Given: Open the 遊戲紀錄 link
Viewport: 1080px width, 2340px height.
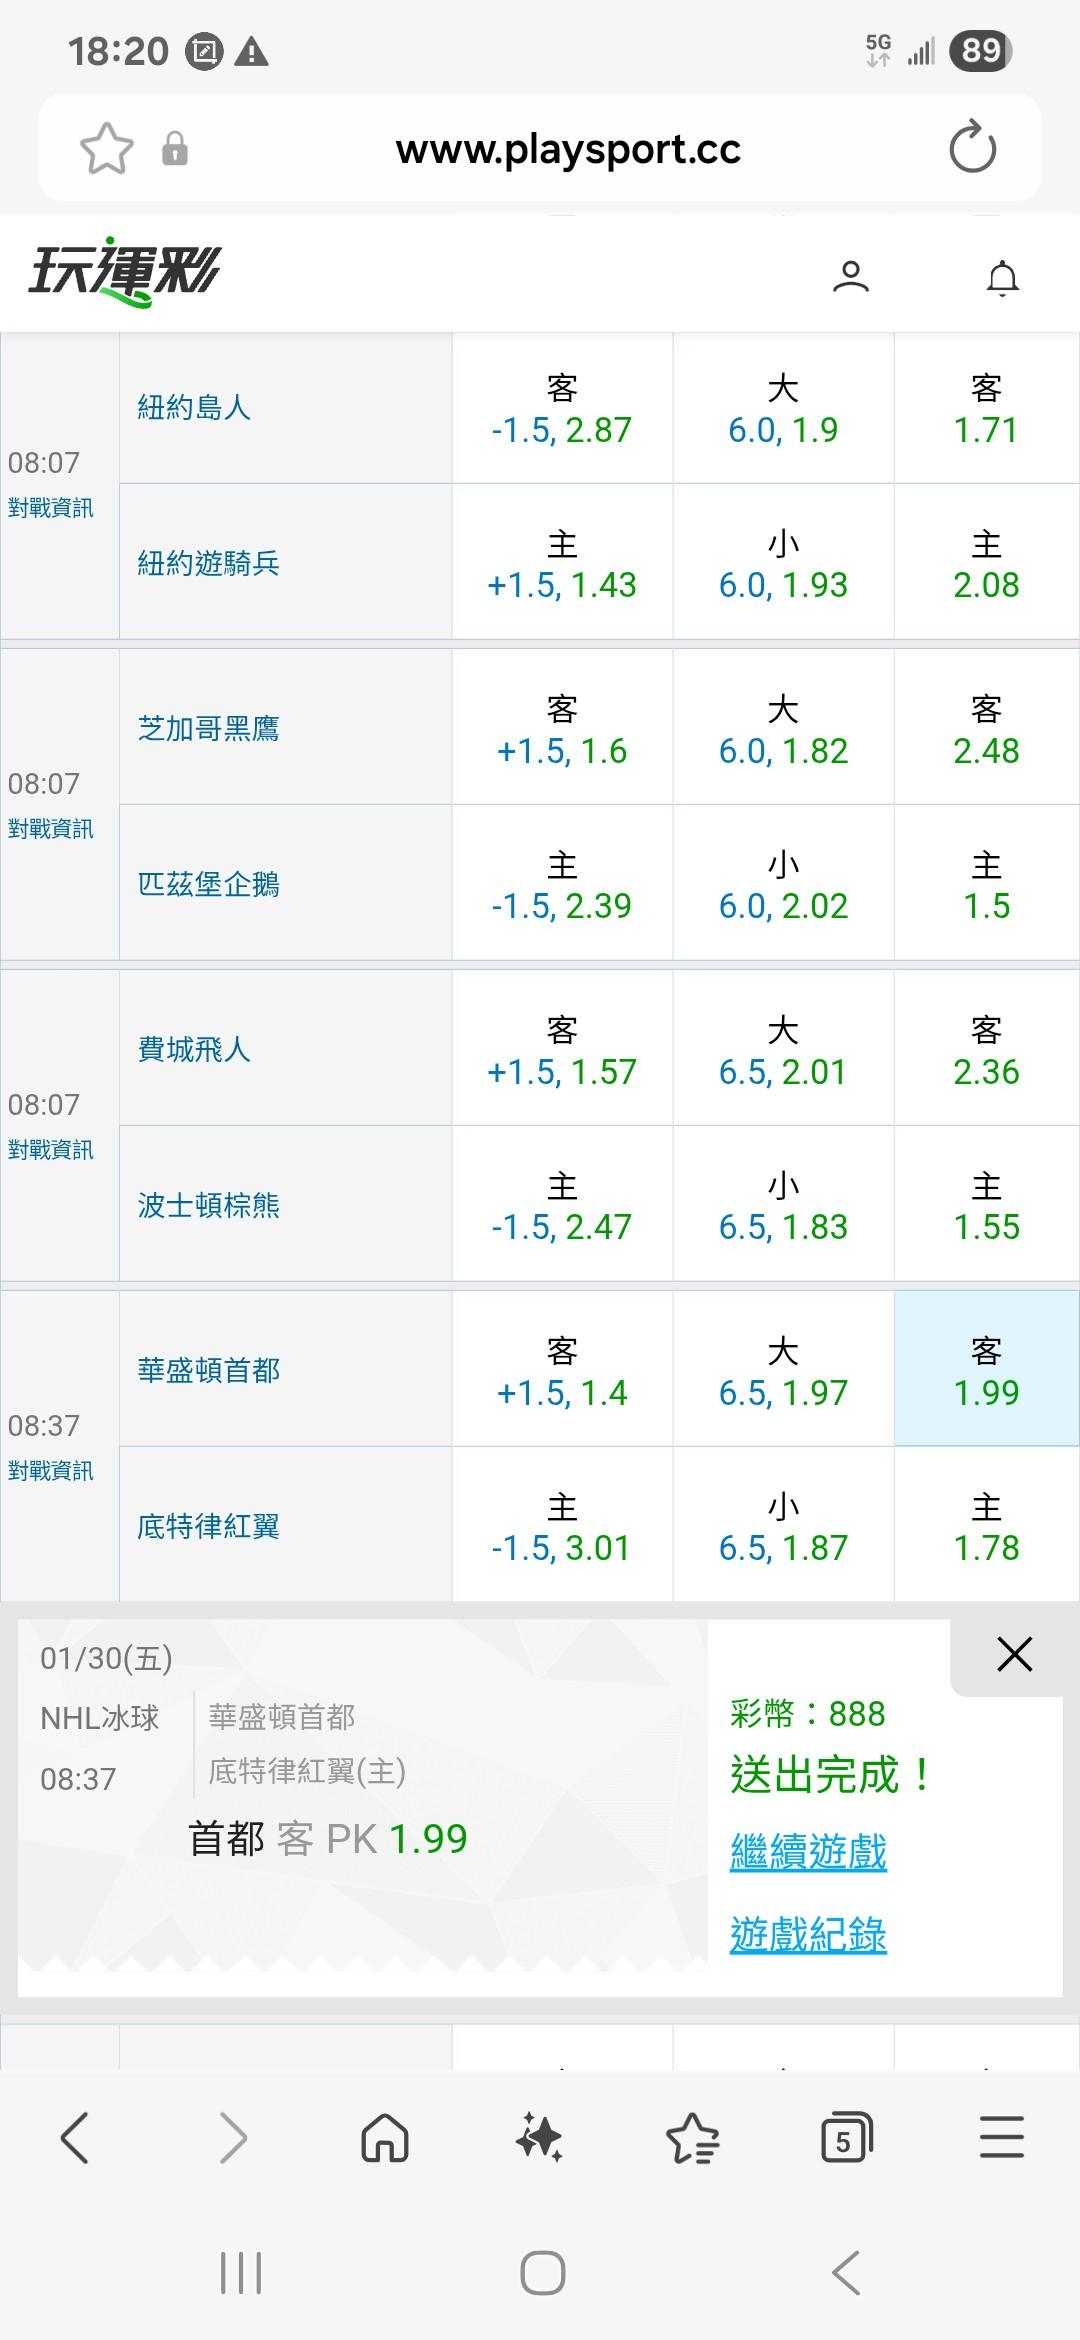Looking at the screenshot, I should [808, 1935].
